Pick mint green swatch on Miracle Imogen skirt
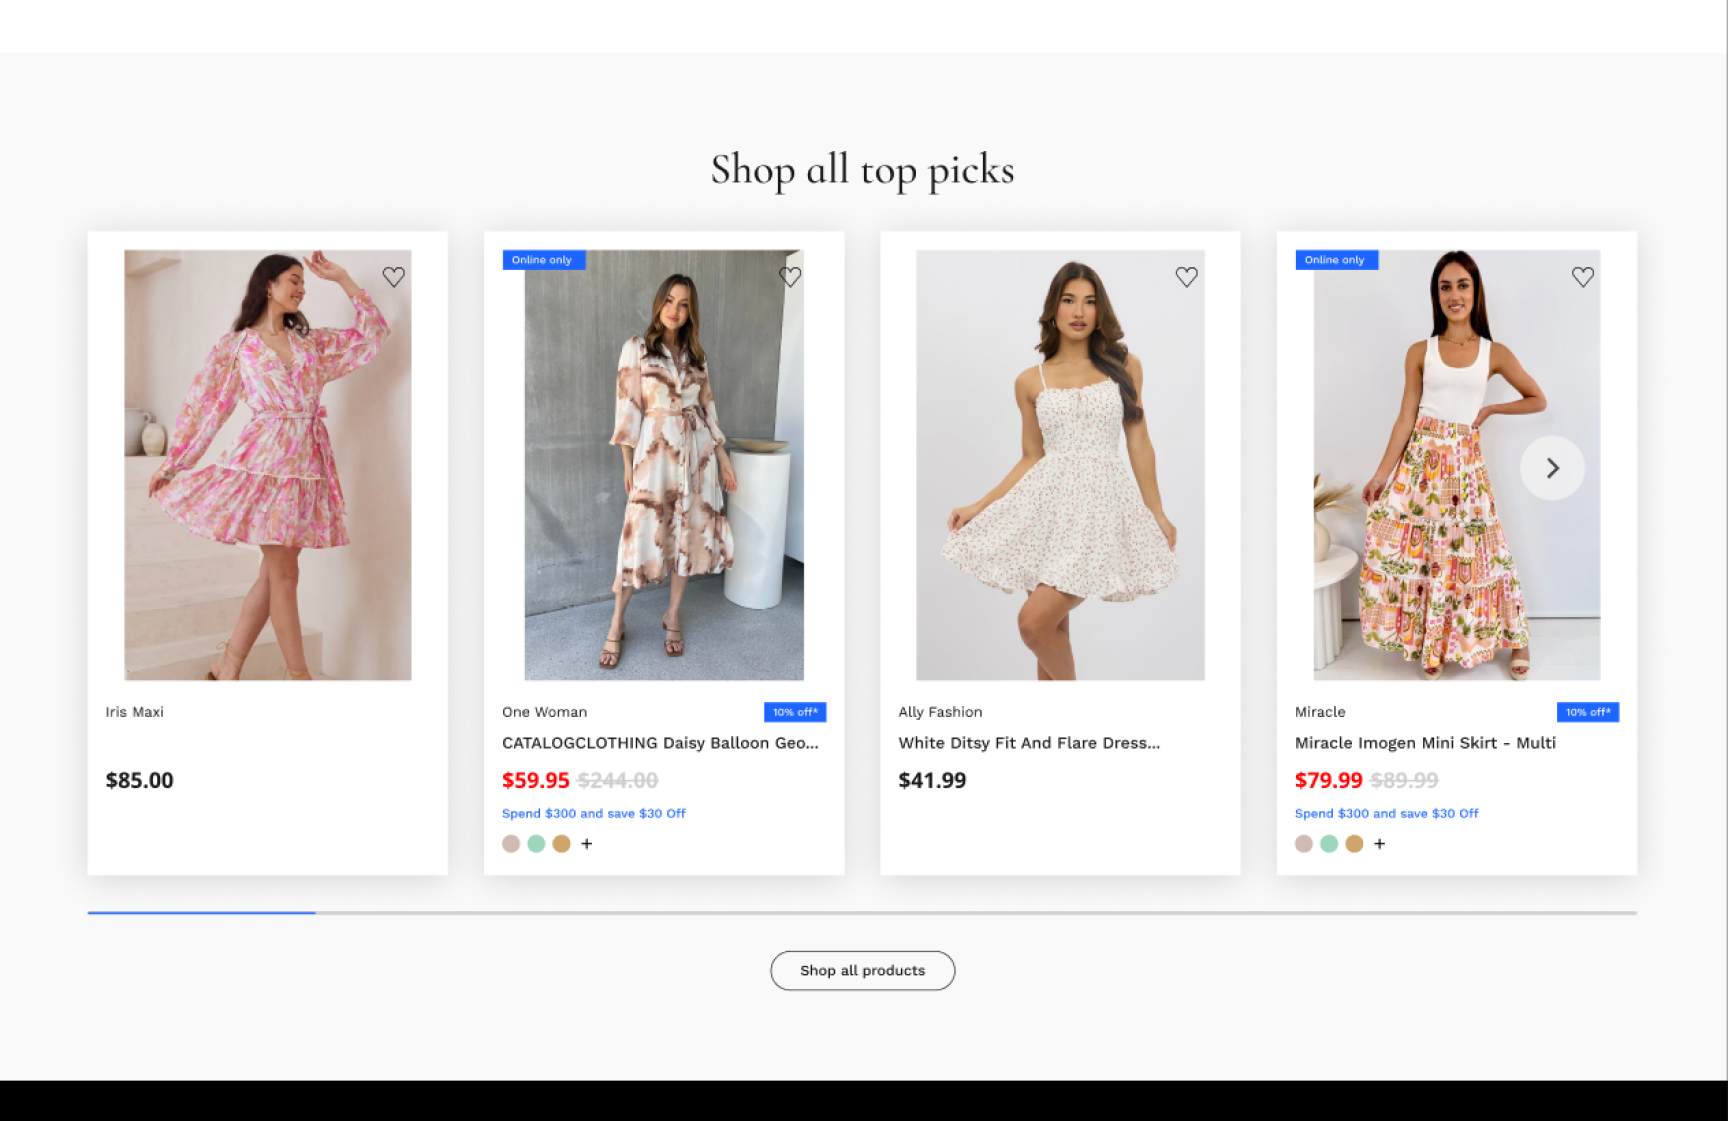This screenshot has height=1121, width=1728. 1329,844
